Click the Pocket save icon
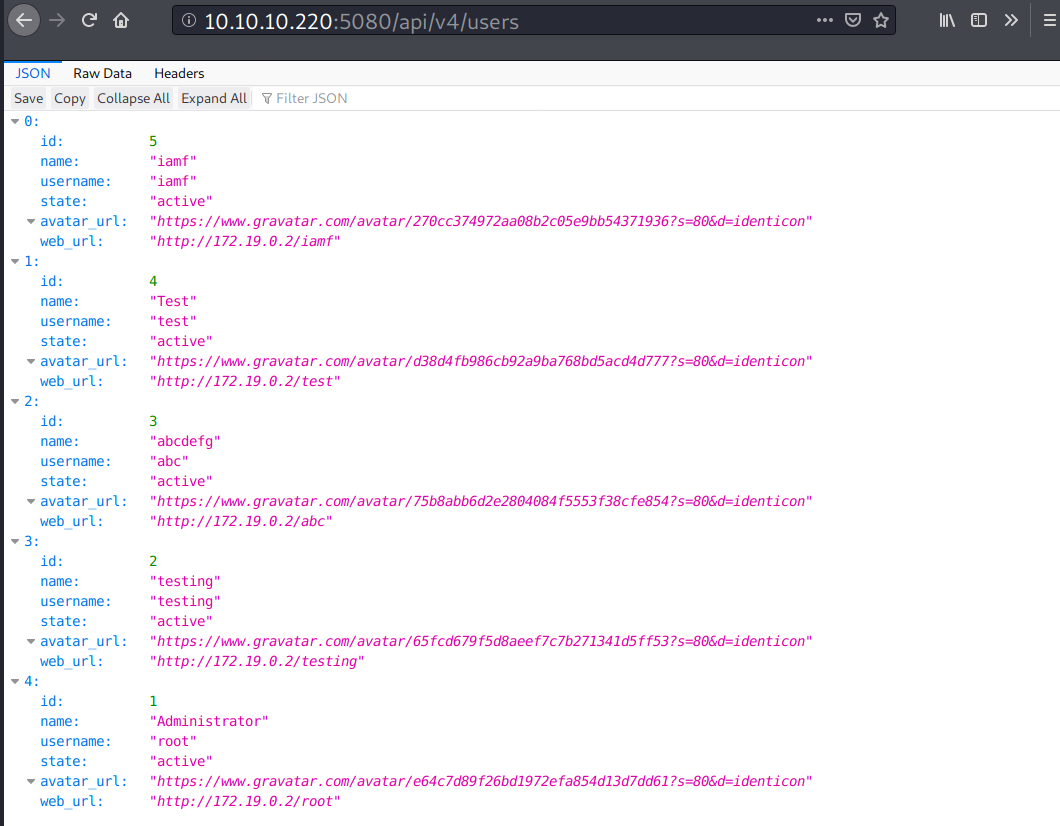This screenshot has height=826, width=1060. click(x=852, y=20)
